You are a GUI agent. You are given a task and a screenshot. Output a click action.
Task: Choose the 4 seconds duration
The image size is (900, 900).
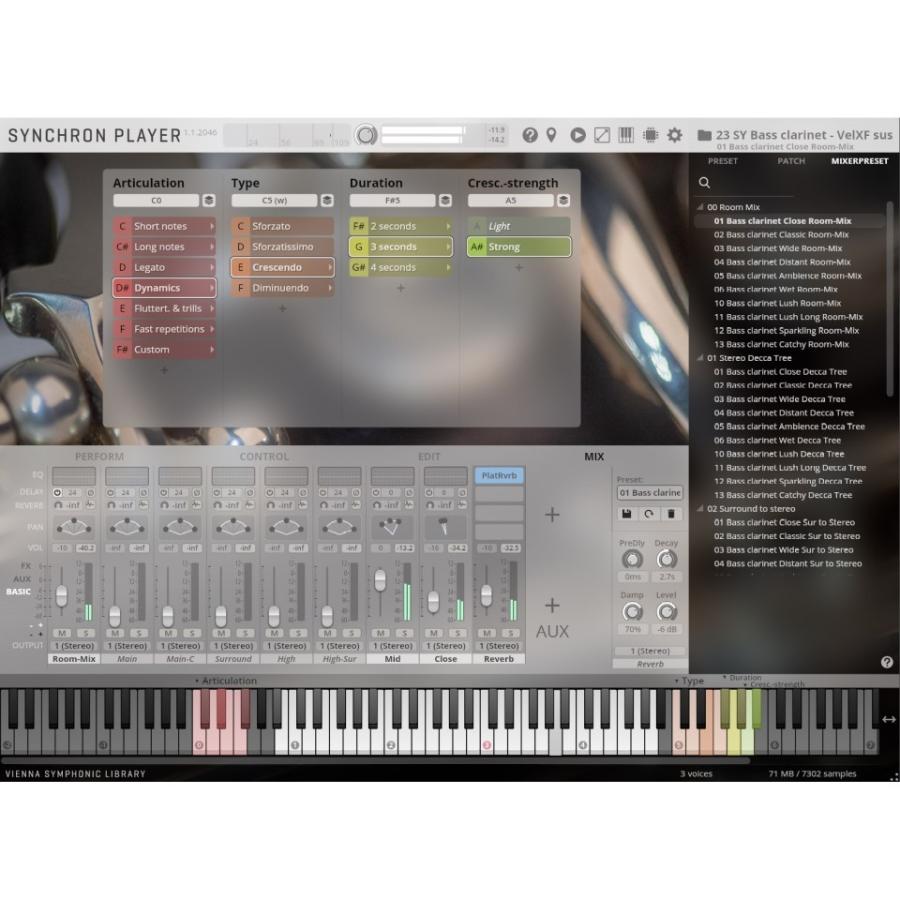pyautogui.click(x=400, y=268)
